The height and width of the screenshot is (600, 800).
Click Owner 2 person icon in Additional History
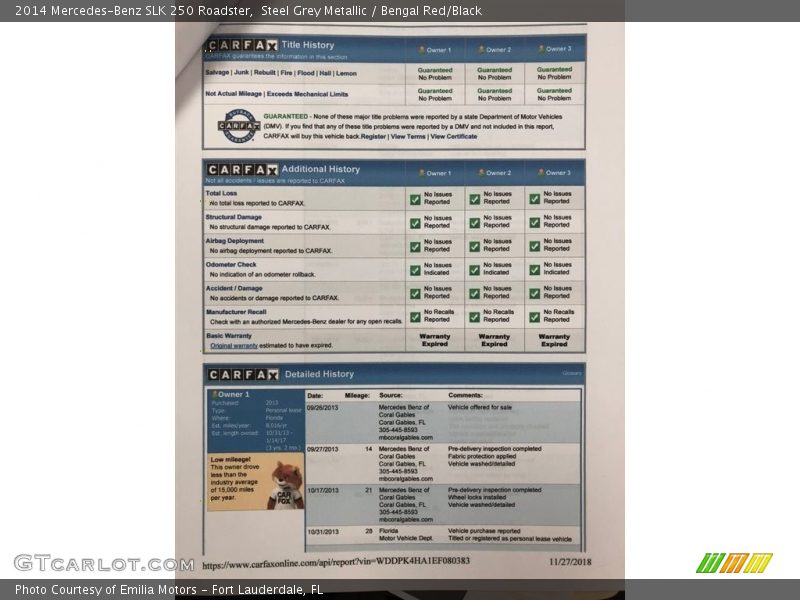pos(481,173)
